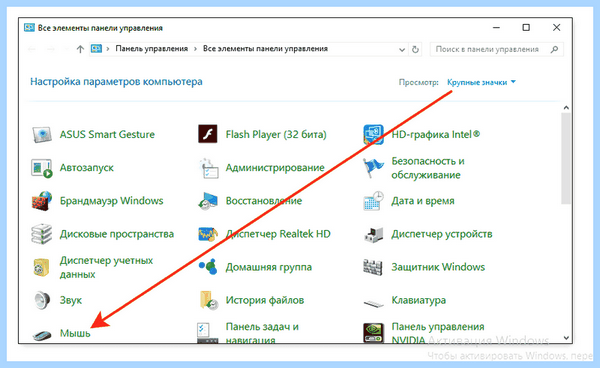
Task: Maximize the control panel window
Action: coord(526,28)
